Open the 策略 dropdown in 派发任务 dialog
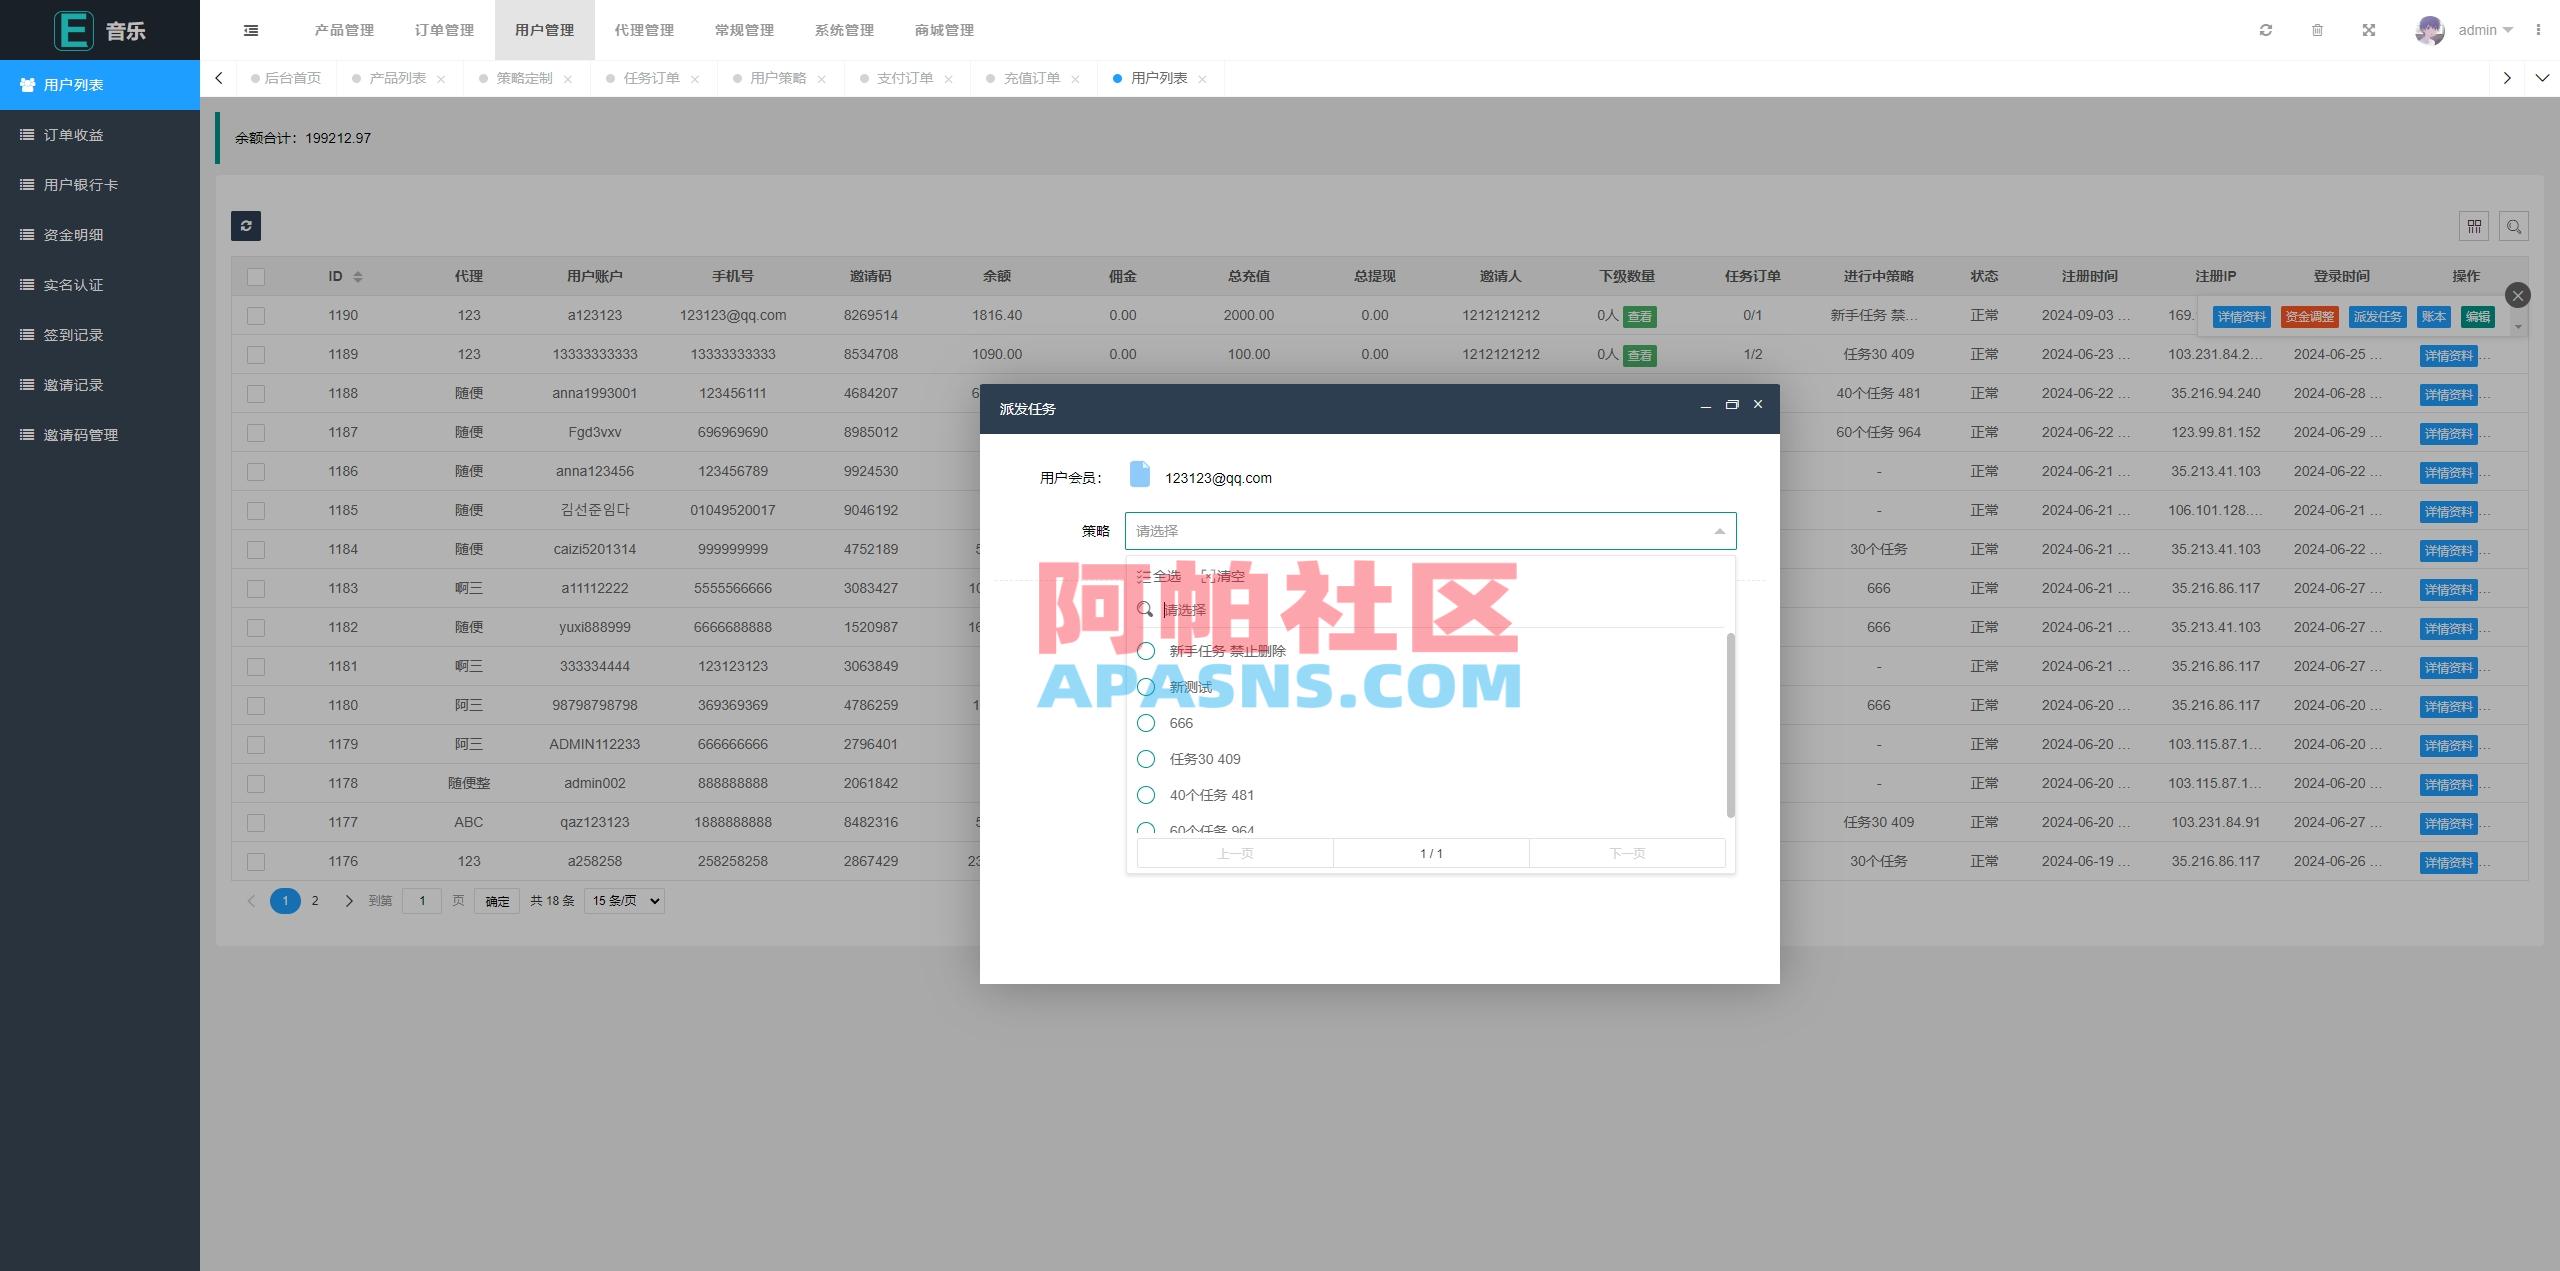The image size is (2560, 1271). point(1430,531)
